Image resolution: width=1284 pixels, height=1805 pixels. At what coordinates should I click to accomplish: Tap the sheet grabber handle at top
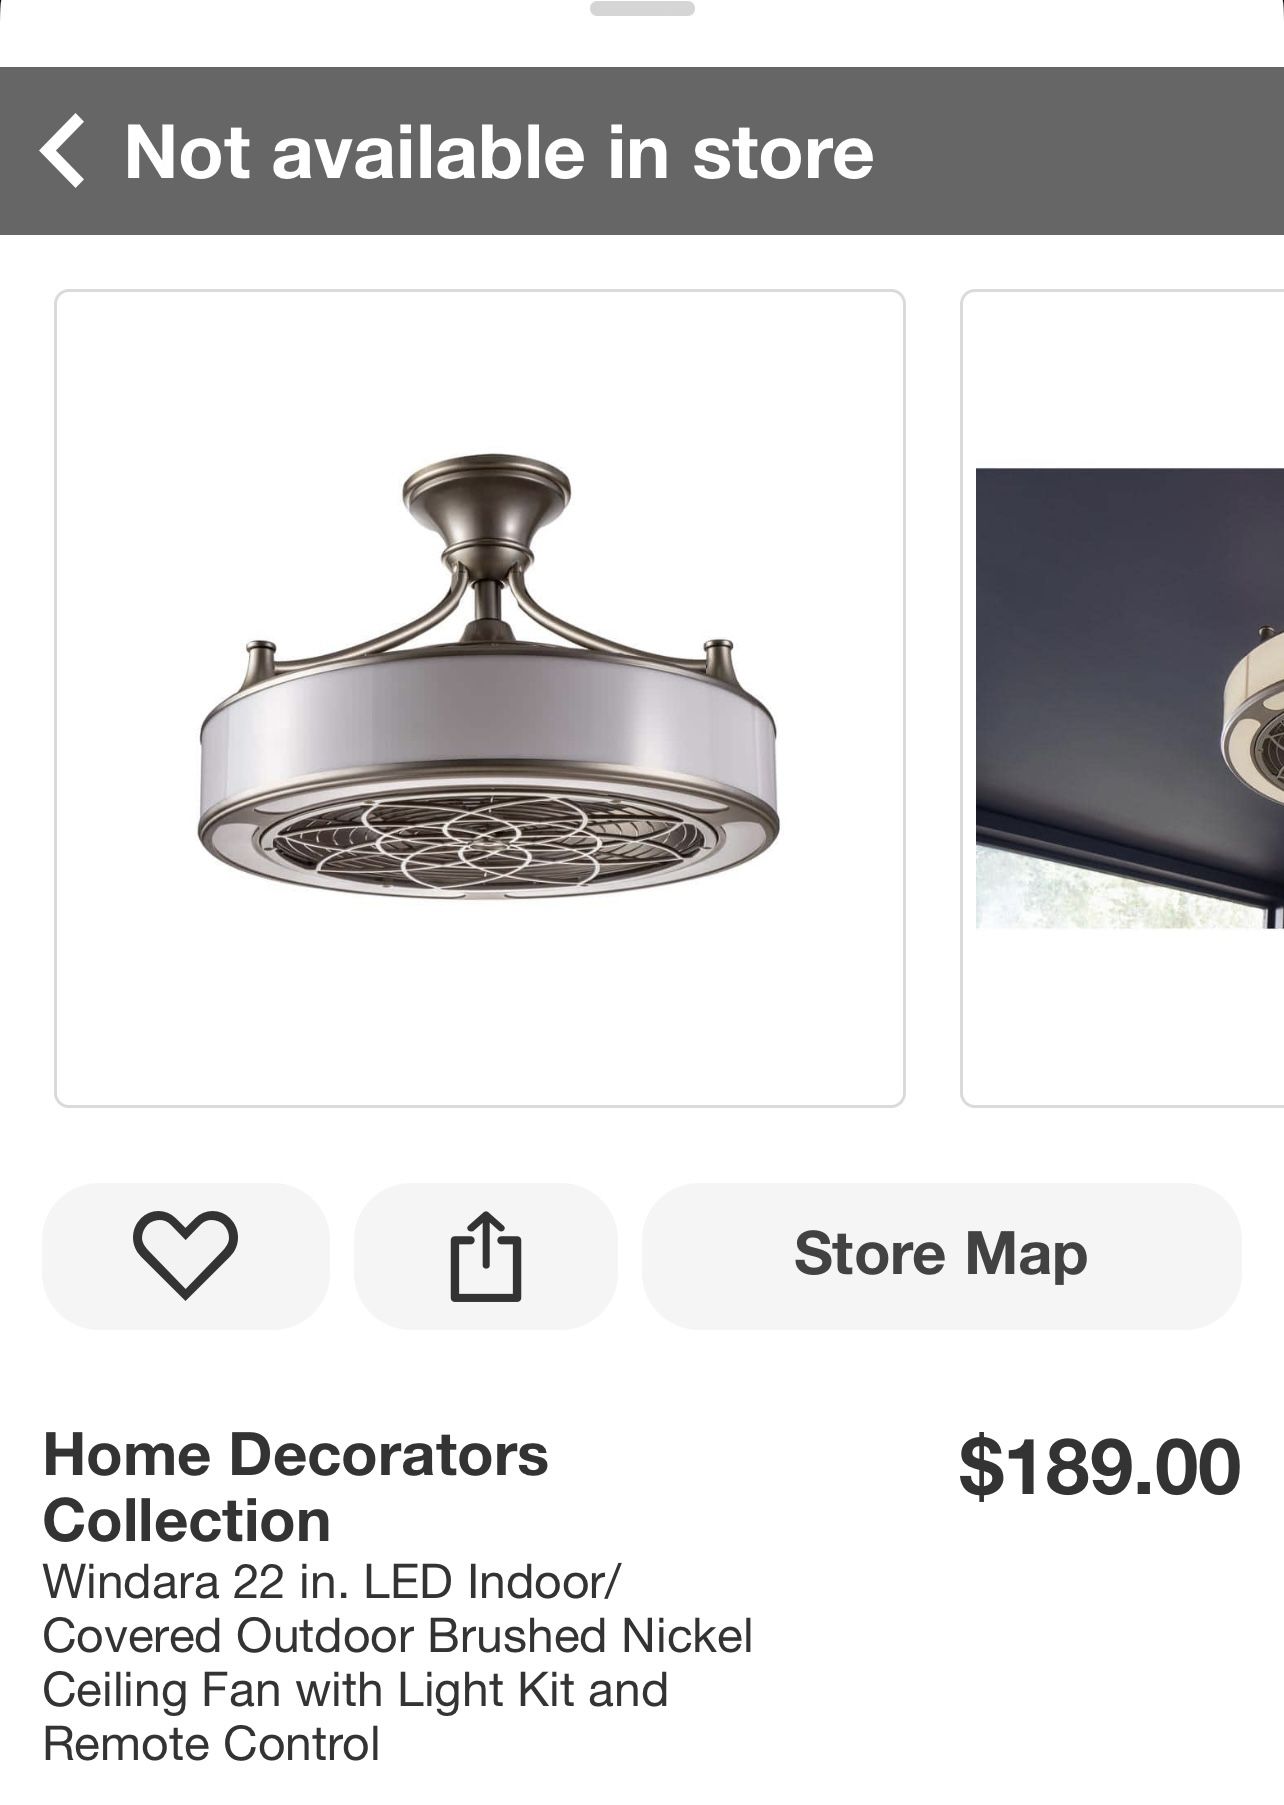click(642, 9)
